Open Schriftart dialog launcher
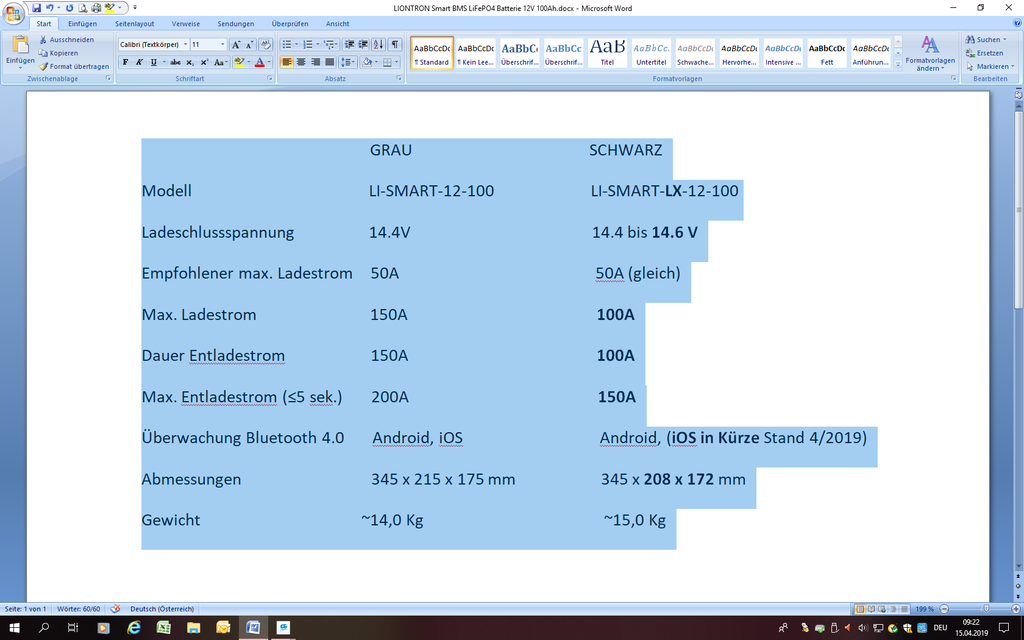 point(270,78)
